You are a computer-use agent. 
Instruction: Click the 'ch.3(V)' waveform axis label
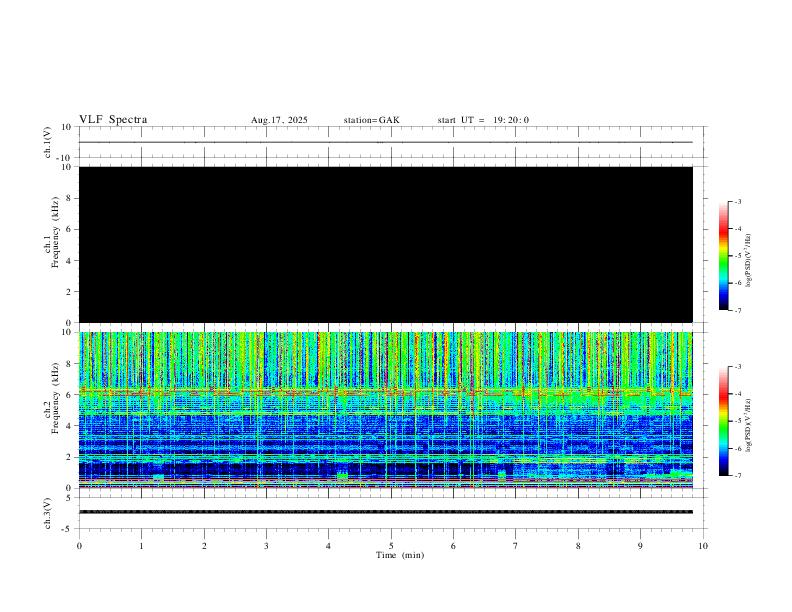(48, 513)
